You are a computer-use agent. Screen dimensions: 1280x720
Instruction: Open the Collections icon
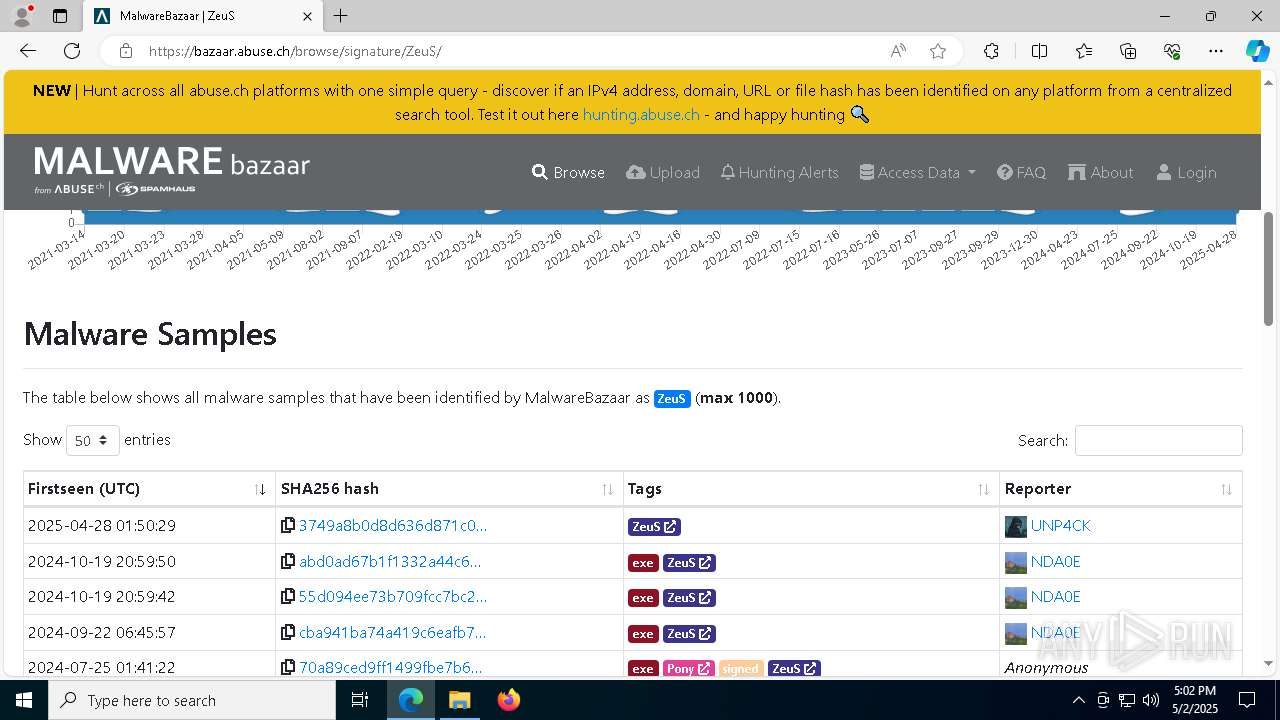coord(1128,51)
